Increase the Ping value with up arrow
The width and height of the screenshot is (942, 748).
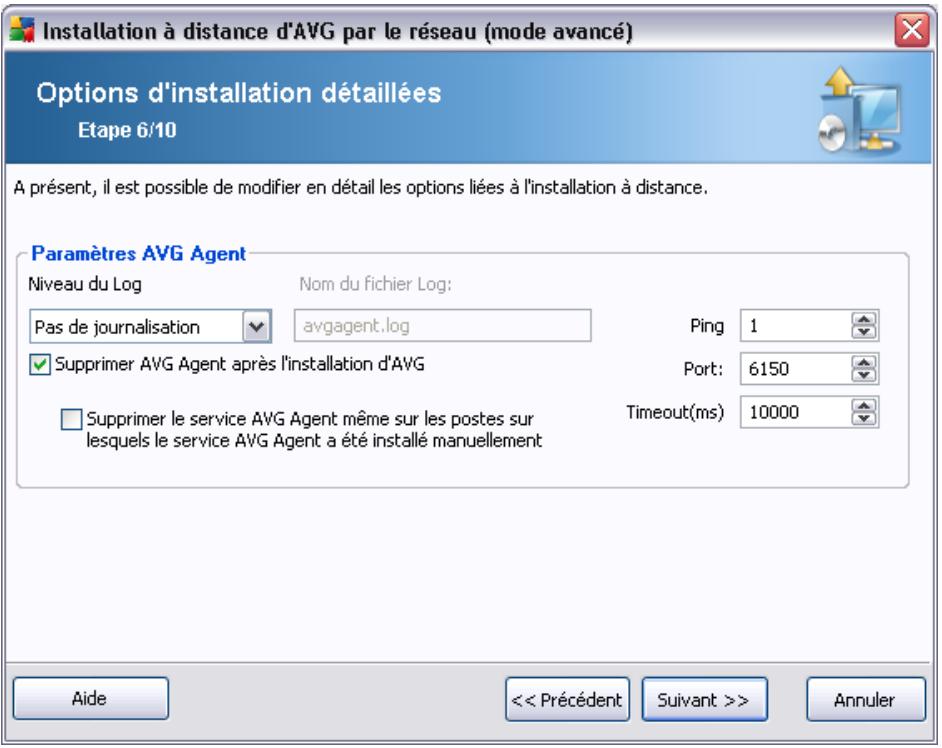[865, 319]
